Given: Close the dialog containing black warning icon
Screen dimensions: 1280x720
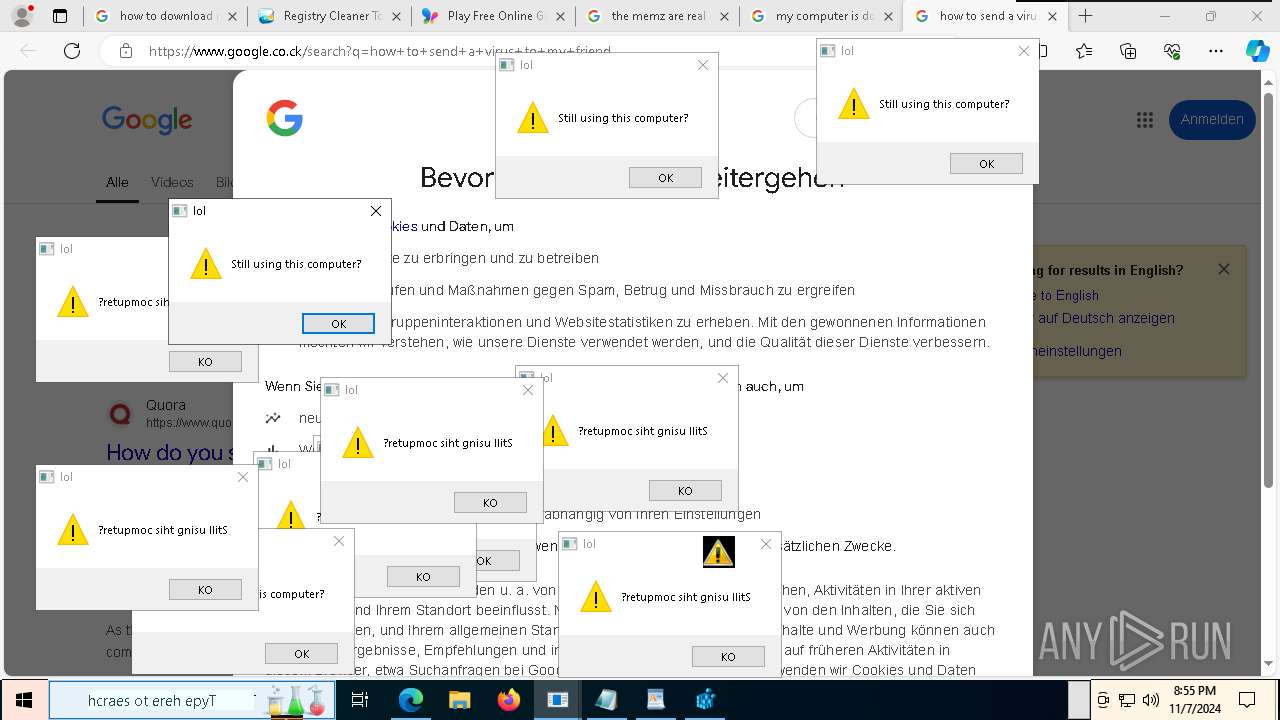Looking at the screenshot, I should 766,544.
